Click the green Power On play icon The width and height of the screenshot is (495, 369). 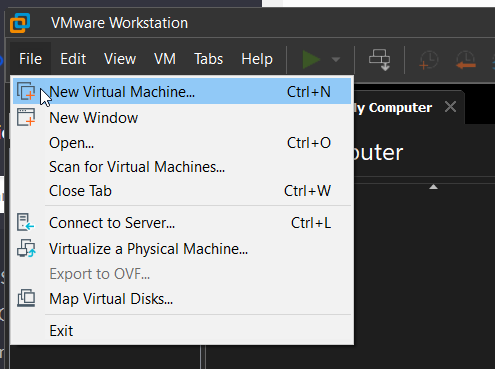[311, 60]
